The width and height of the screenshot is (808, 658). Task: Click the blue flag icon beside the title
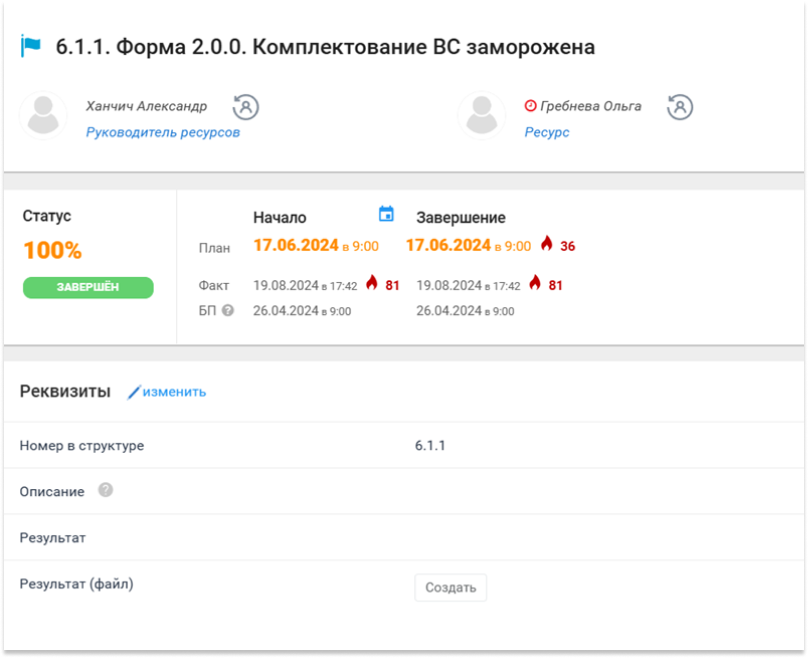tap(31, 47)
